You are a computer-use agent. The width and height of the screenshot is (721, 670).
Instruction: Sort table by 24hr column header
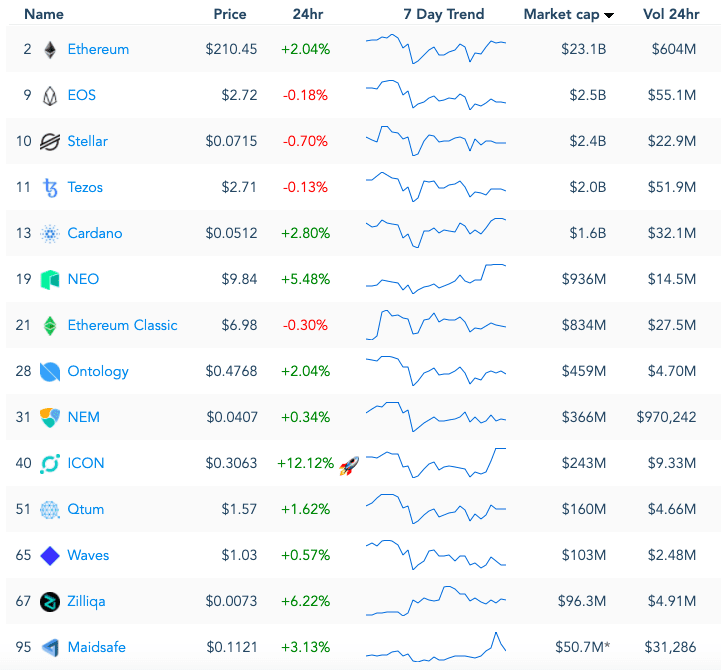pyautogui.click(x=308, y=14)
